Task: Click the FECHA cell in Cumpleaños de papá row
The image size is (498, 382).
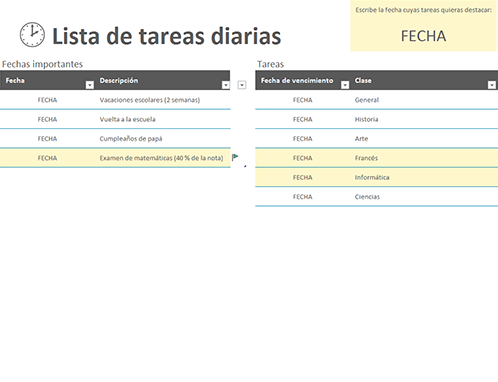Action: pos(47,138)
